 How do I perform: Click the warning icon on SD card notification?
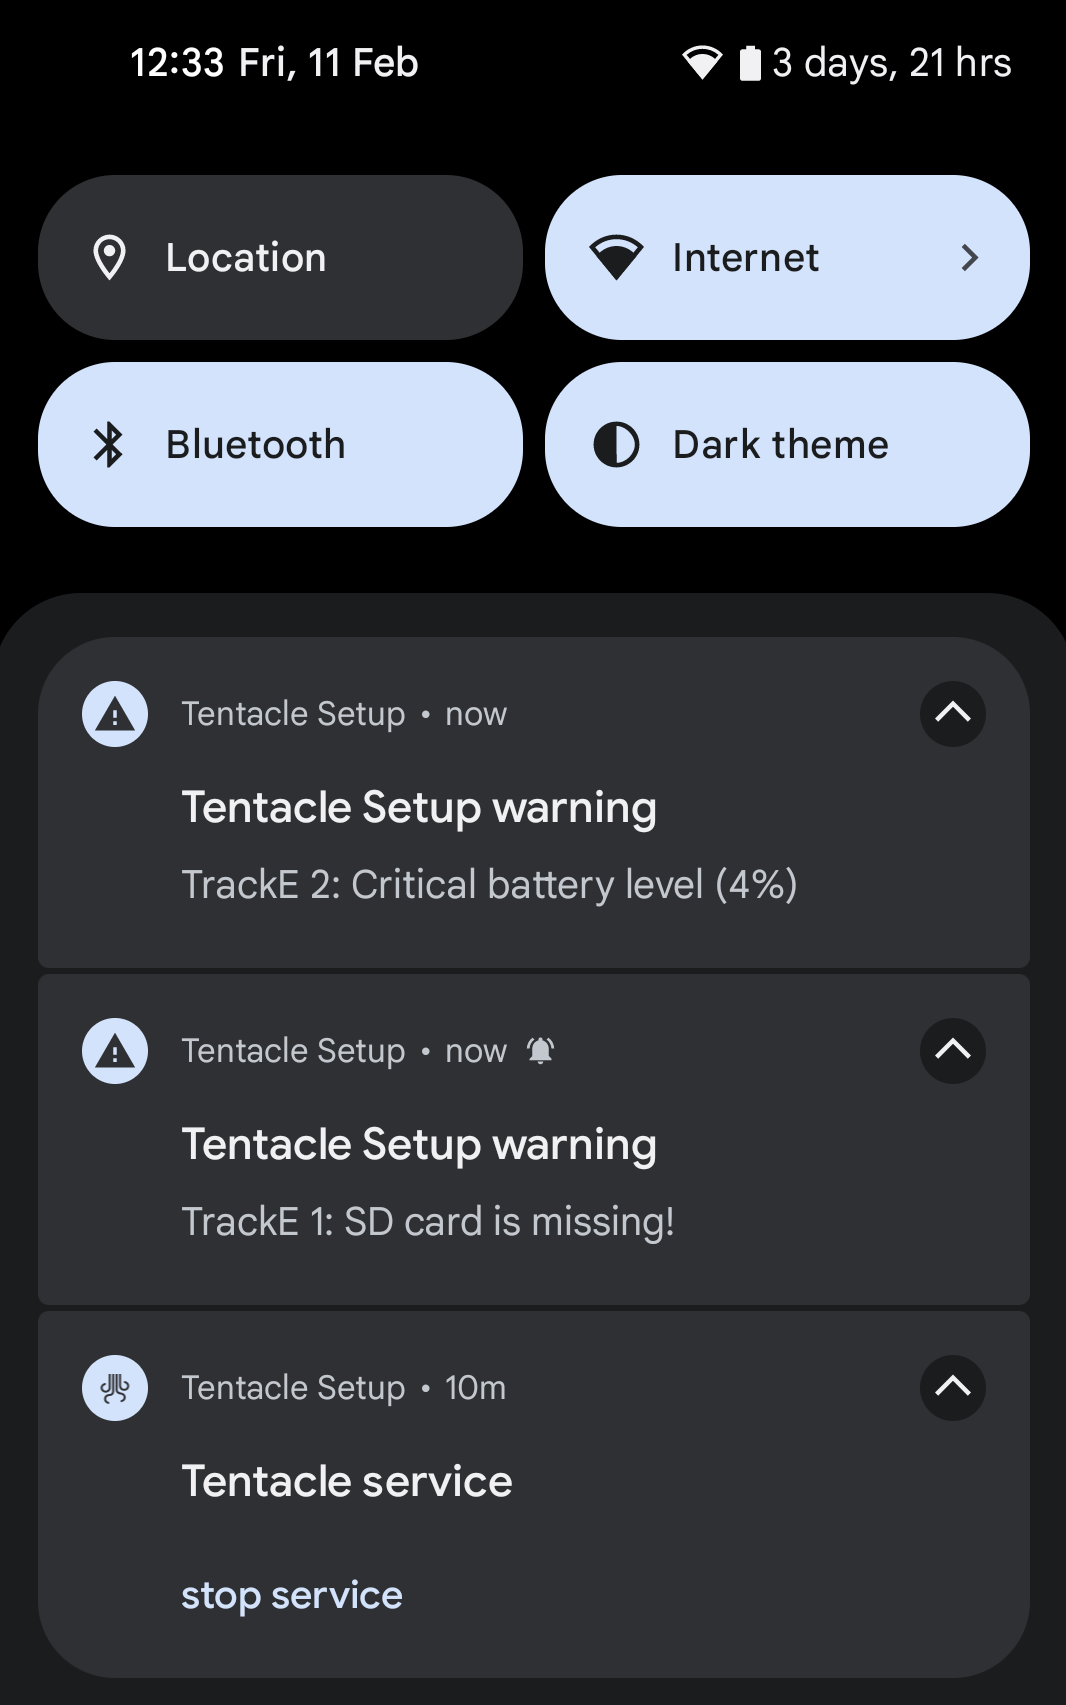[115, 1051]
